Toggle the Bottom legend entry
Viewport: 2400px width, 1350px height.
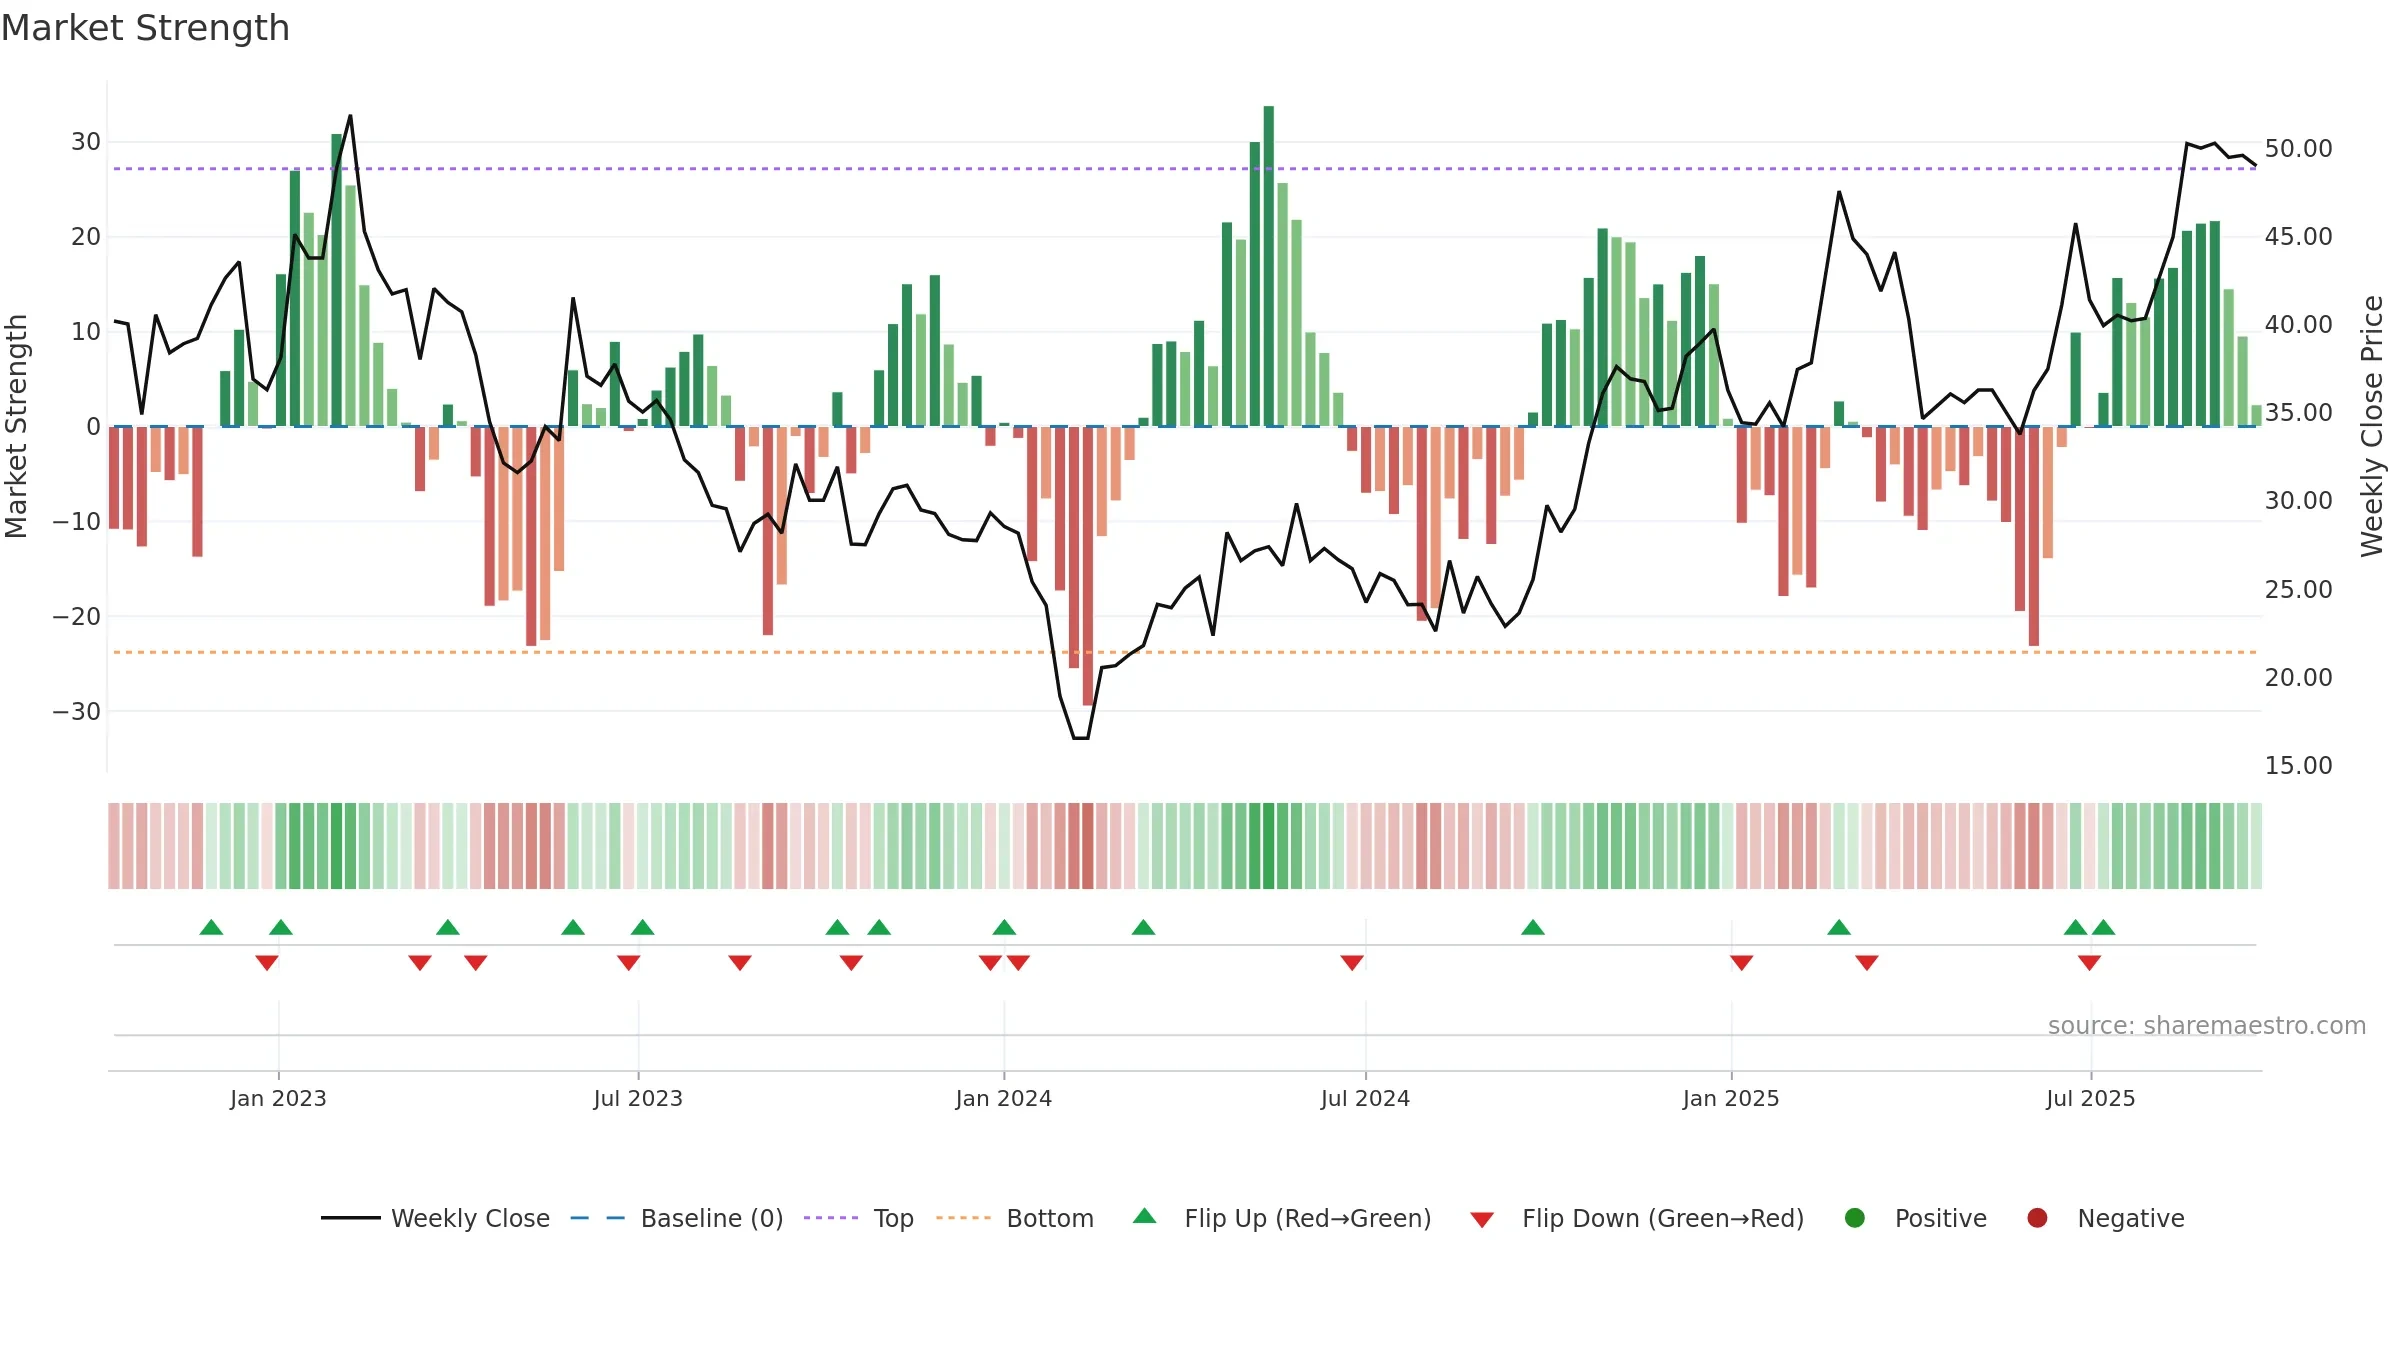tap(1015, 1218)
